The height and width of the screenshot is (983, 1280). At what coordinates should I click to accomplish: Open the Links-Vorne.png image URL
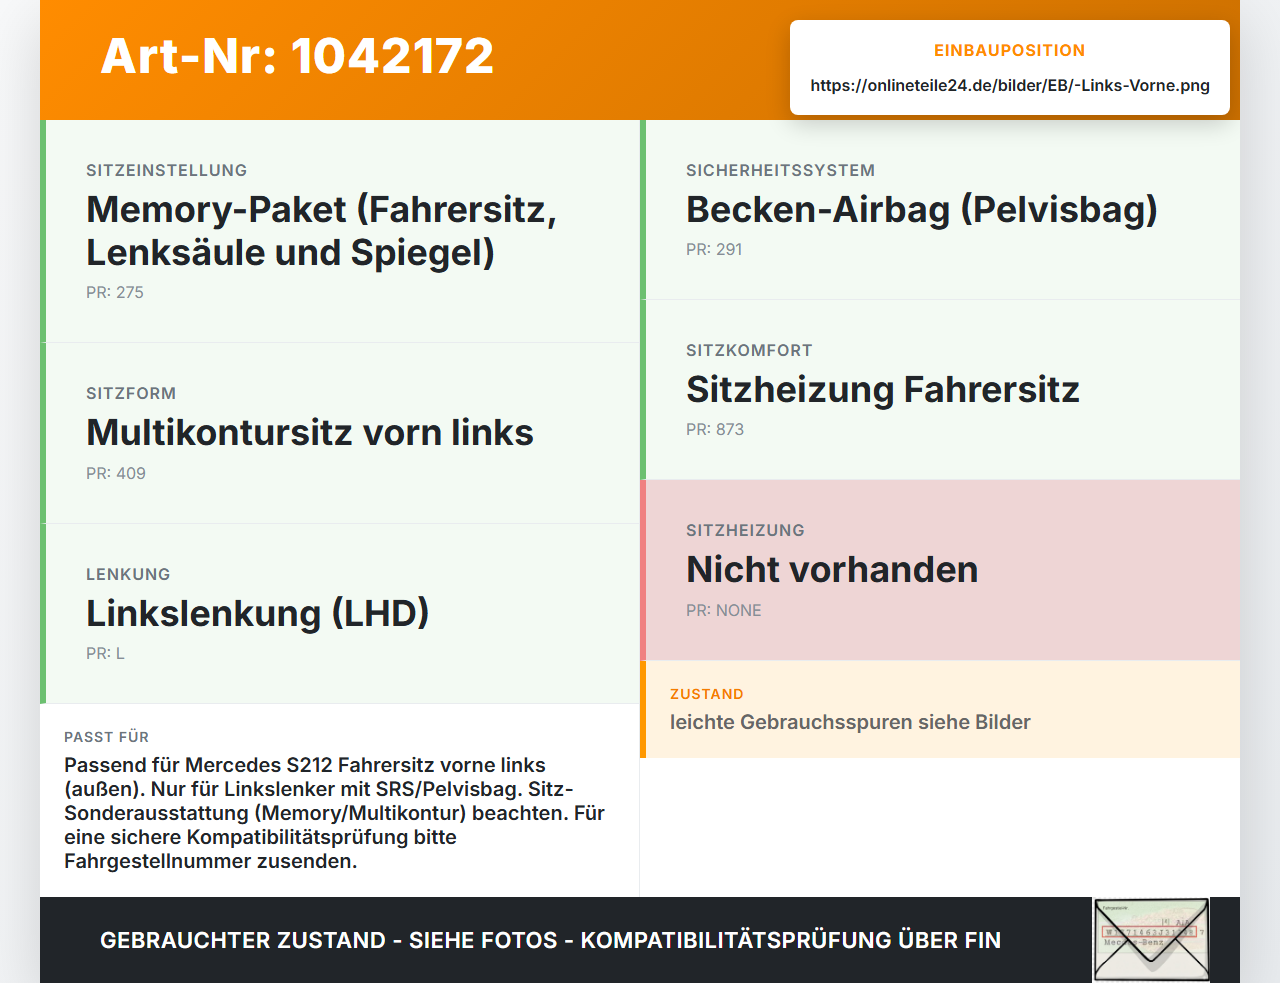pyautogui.click(x=1010, y=85)
